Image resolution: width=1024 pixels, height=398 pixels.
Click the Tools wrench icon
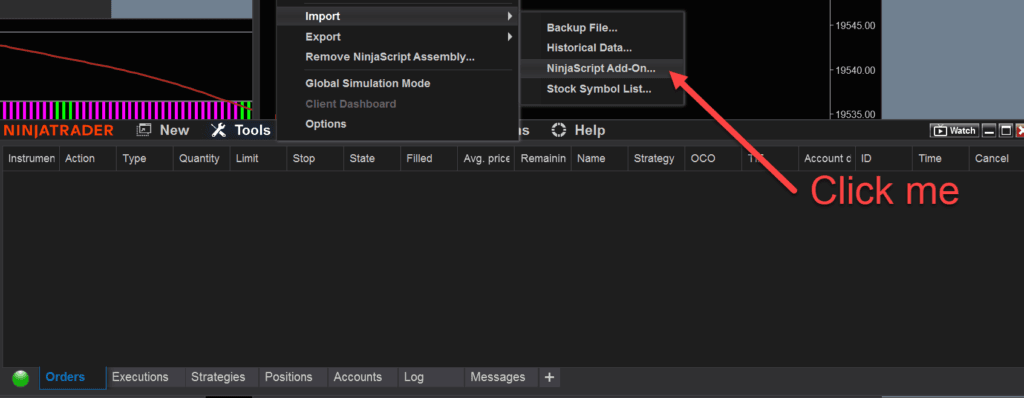point(218,130)
